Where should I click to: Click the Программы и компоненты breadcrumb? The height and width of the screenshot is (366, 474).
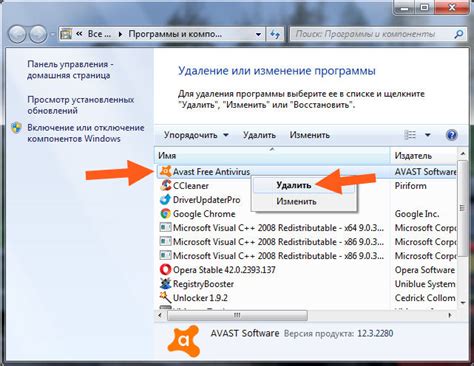175,34
